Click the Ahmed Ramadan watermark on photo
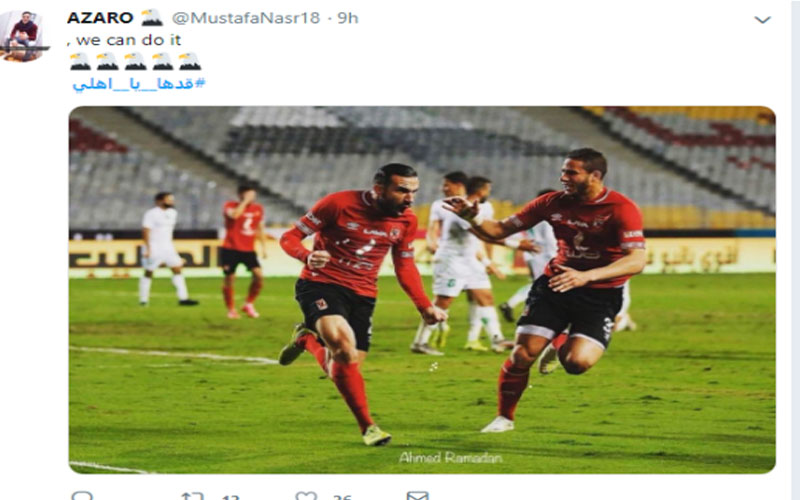800x500 pixels. tap(451, 458)
